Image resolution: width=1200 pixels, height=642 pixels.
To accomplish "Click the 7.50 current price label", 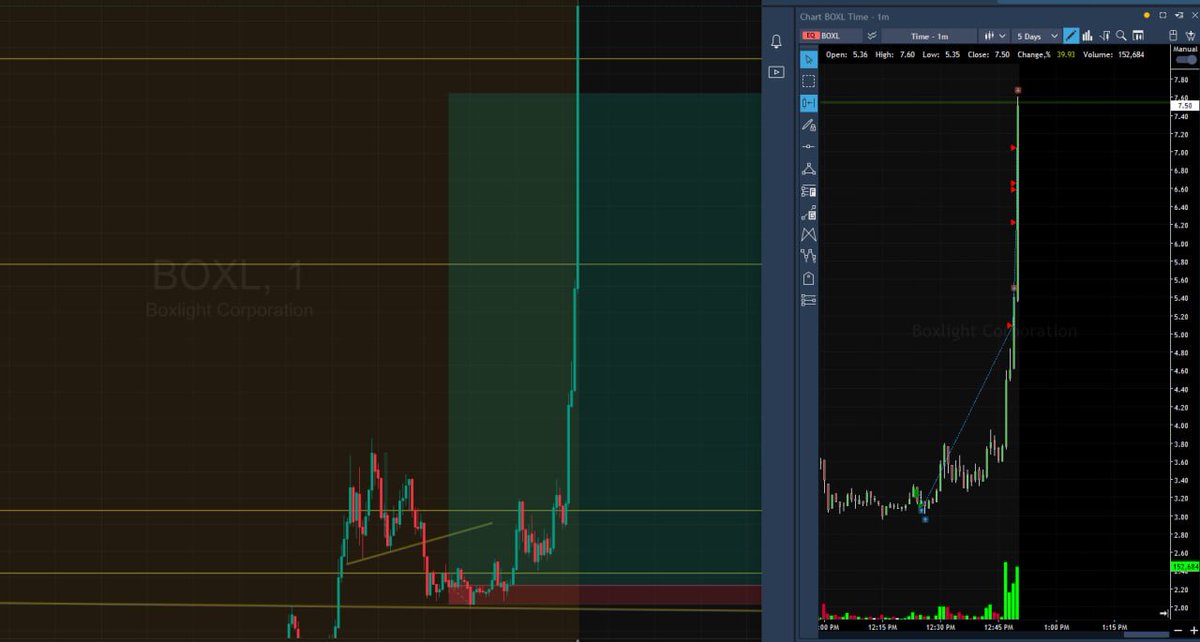I will [1183, 105].
